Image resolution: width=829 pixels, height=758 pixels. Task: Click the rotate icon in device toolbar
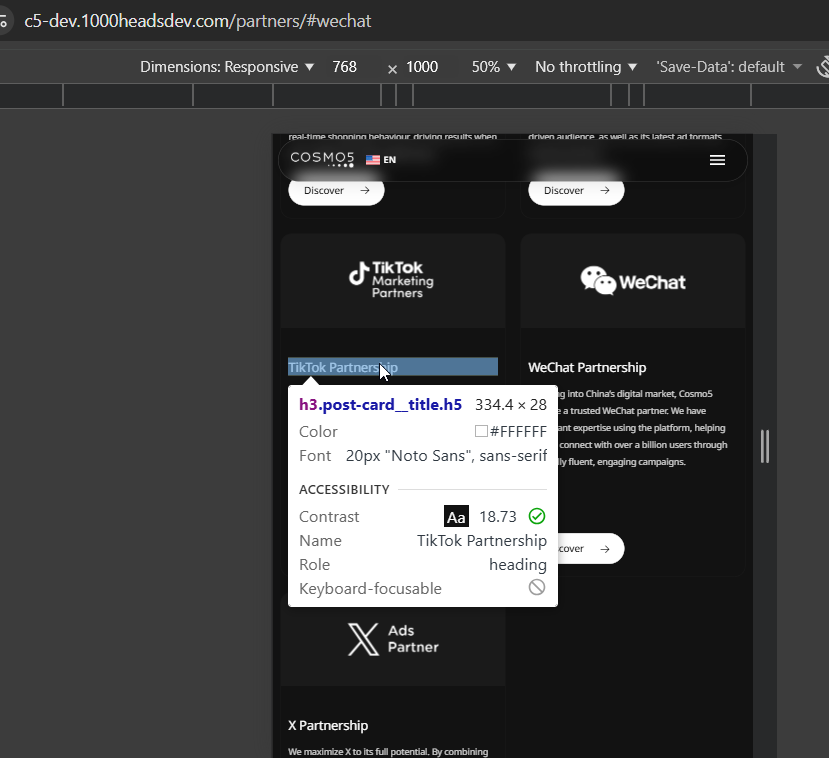pyautogui.click(x=823, y=67)
